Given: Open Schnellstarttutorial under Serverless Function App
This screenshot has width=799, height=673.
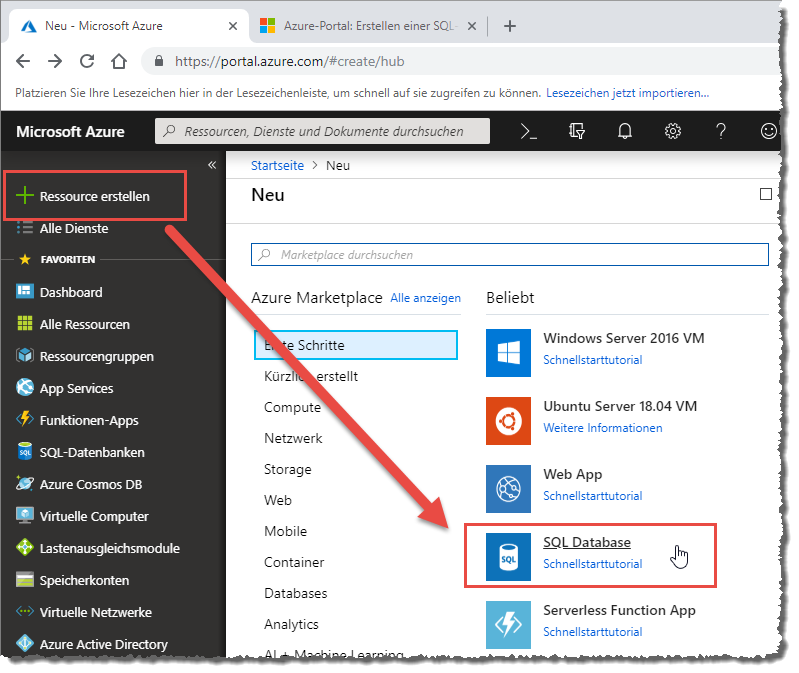Looking at the screenshot, I should [x=592, y=632].
